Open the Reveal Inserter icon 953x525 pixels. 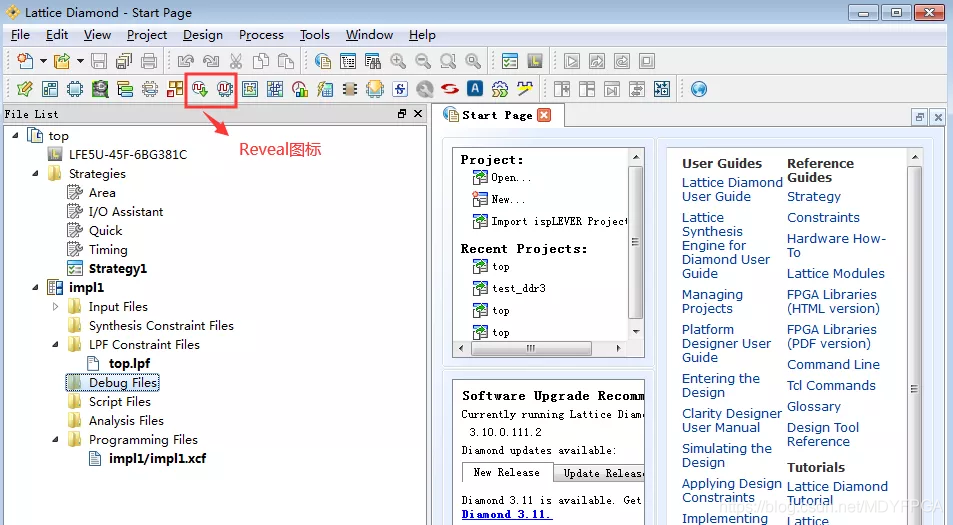(200, 89)
